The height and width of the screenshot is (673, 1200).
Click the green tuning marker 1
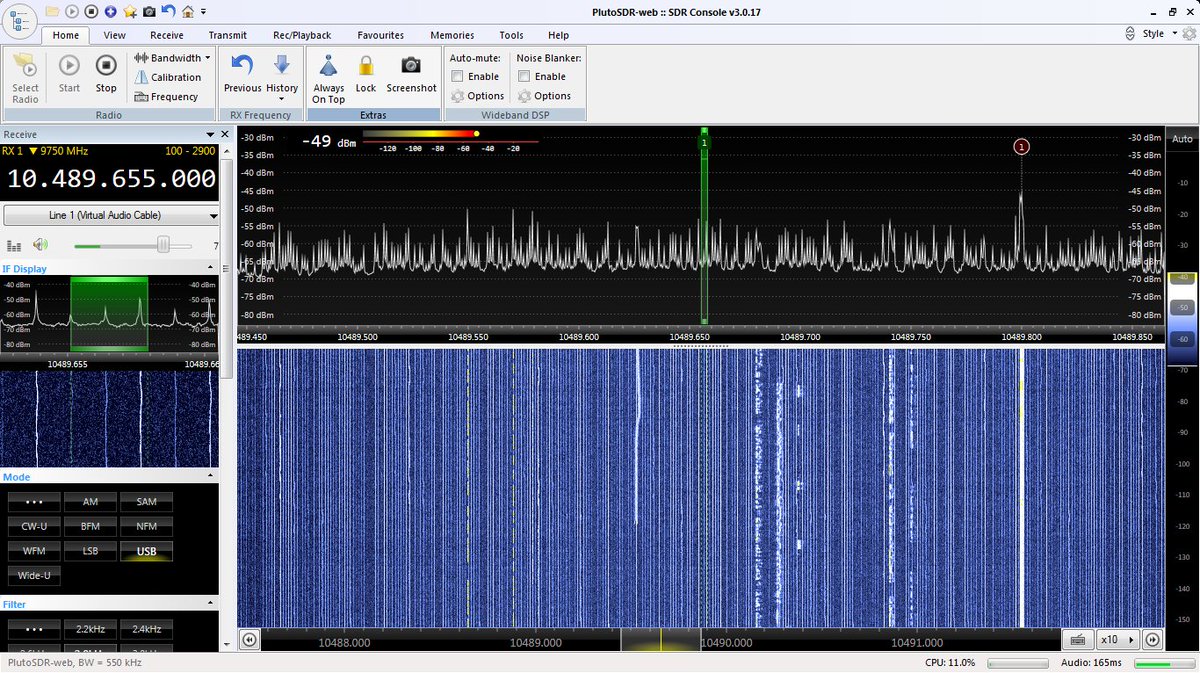click(704, 143)
